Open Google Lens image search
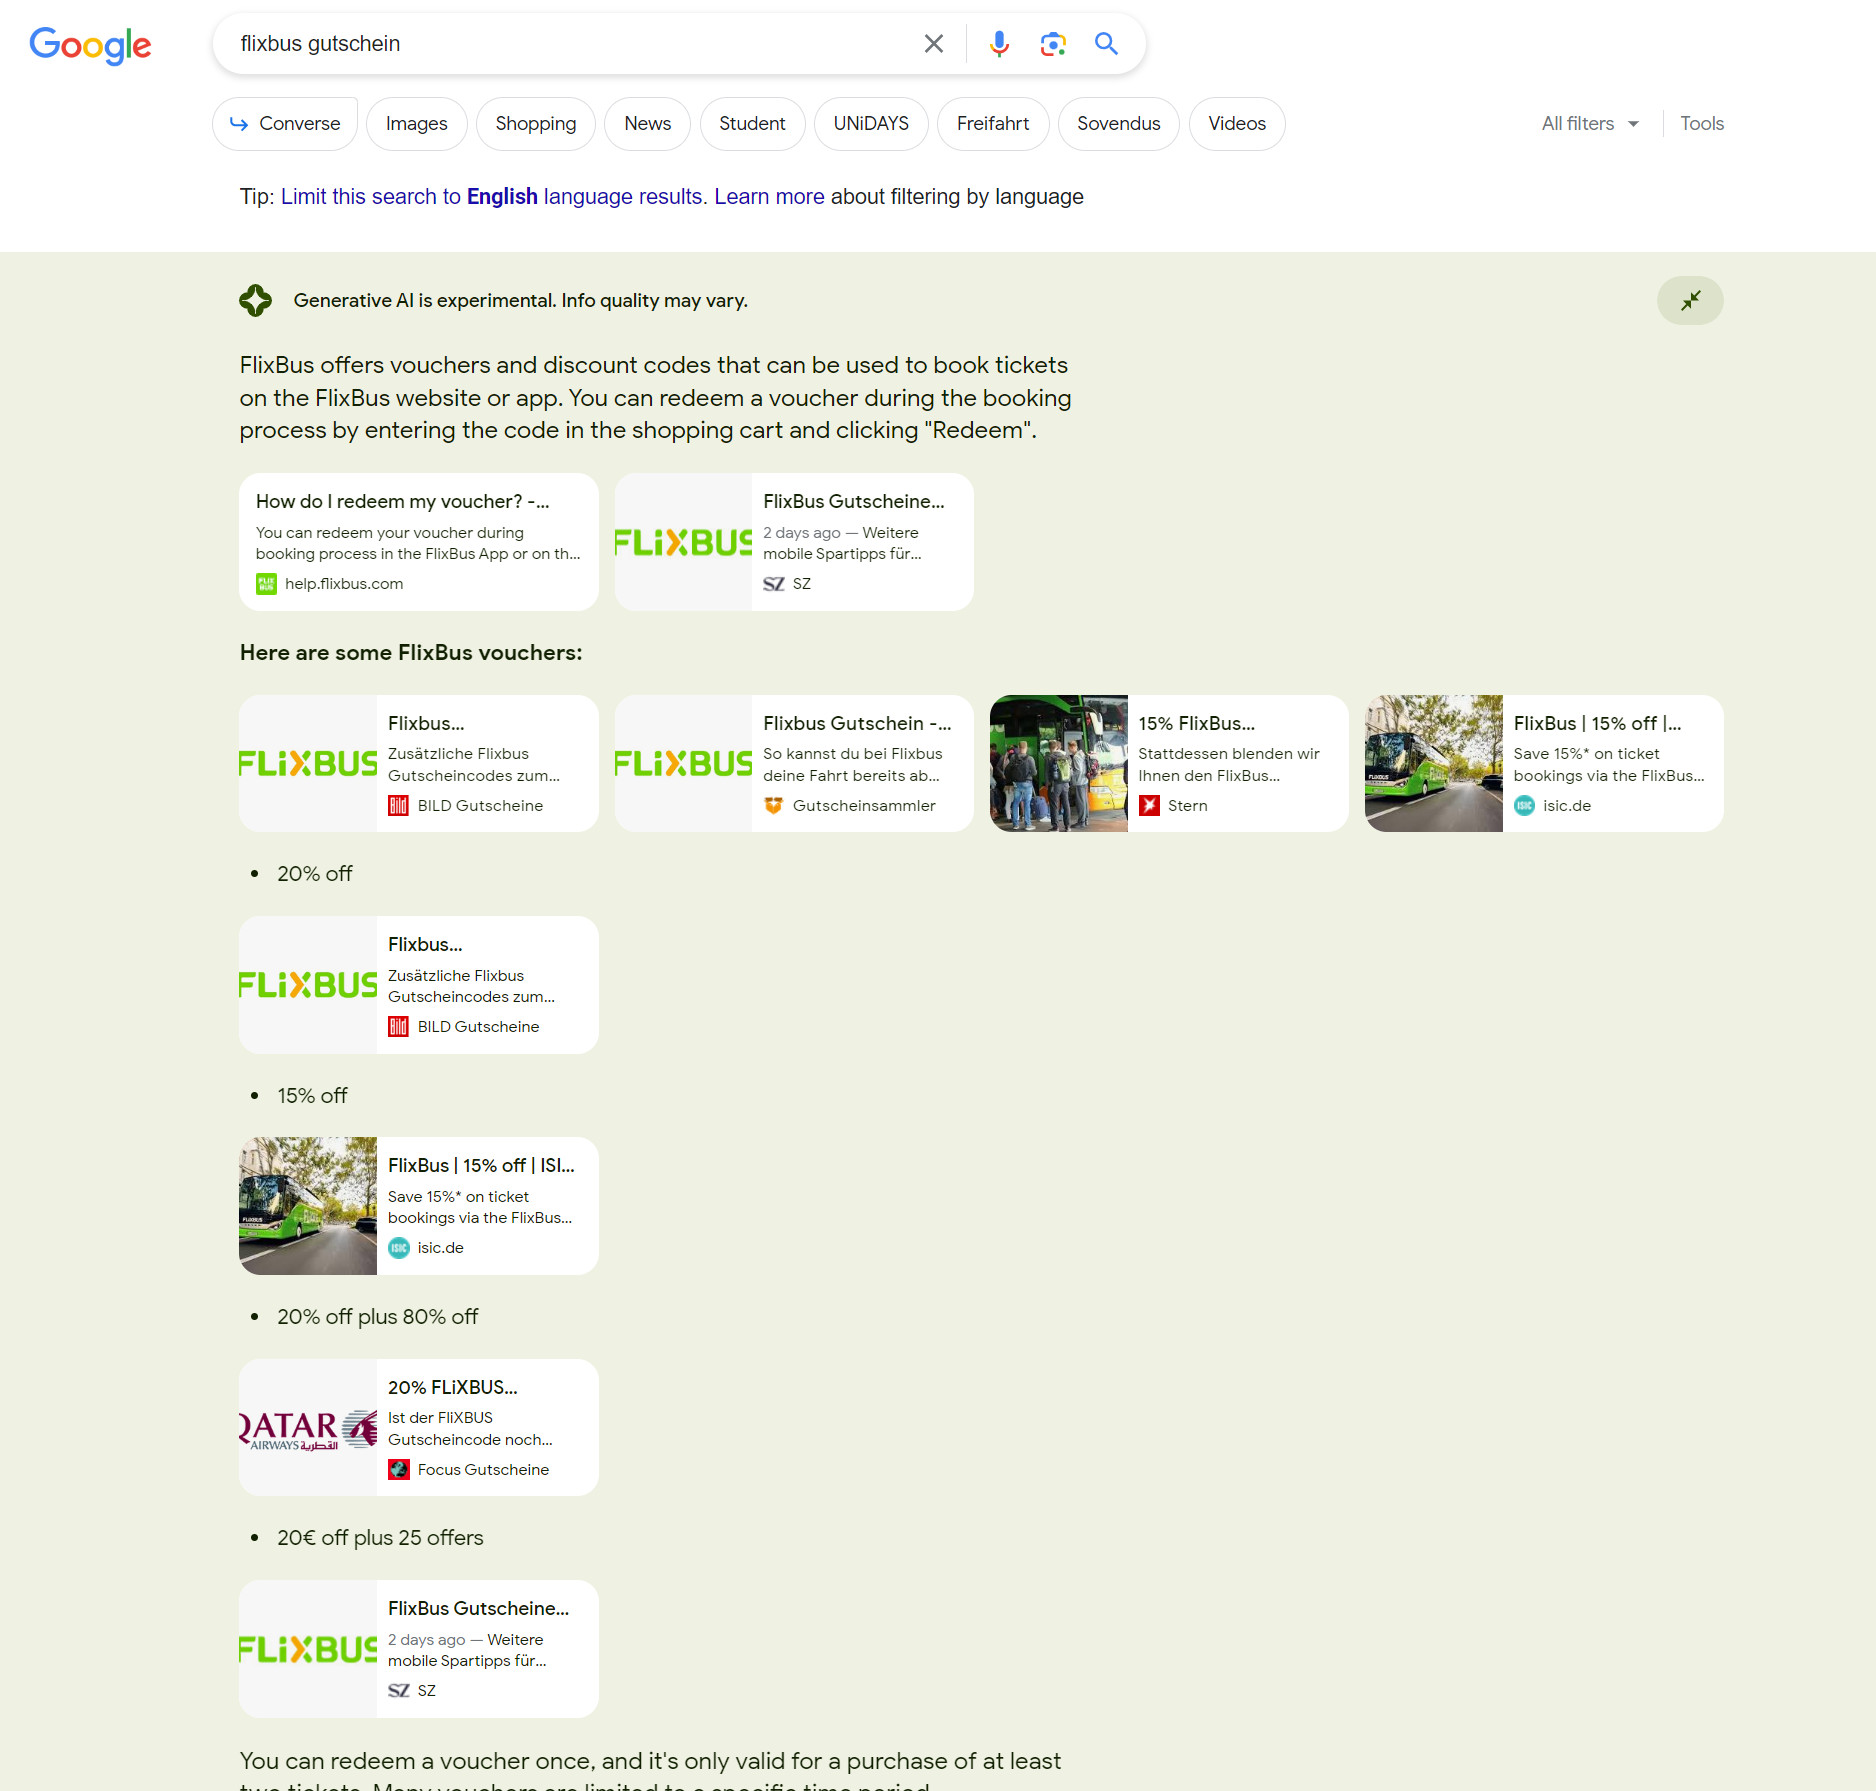Screen dimensions: 1876x1791 [x=1052, y=44]
